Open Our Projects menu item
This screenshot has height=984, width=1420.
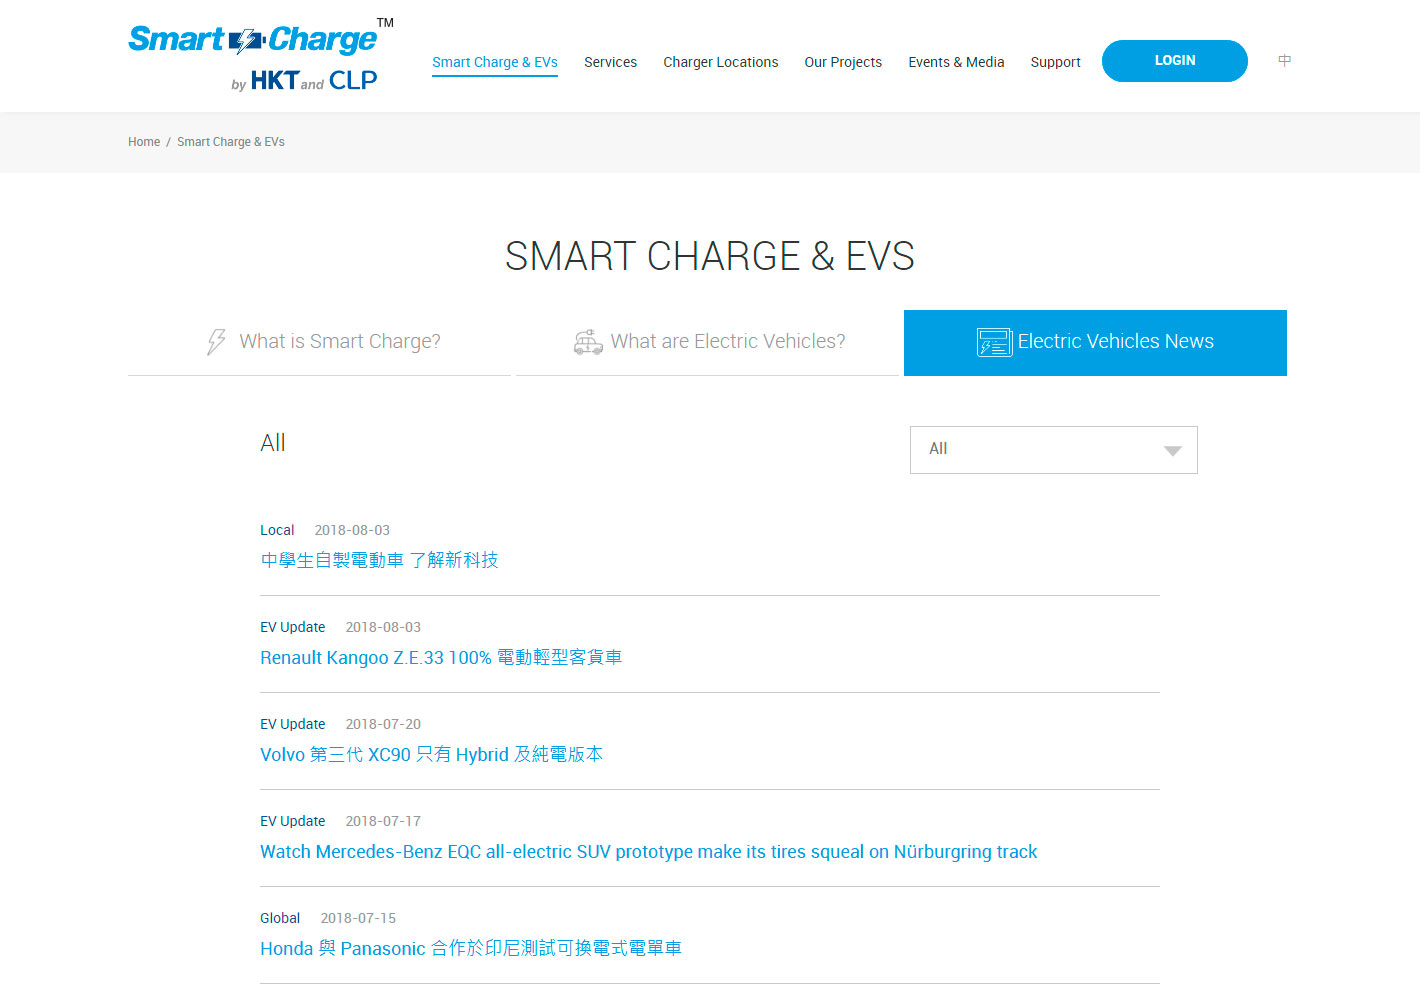[843, 62]
